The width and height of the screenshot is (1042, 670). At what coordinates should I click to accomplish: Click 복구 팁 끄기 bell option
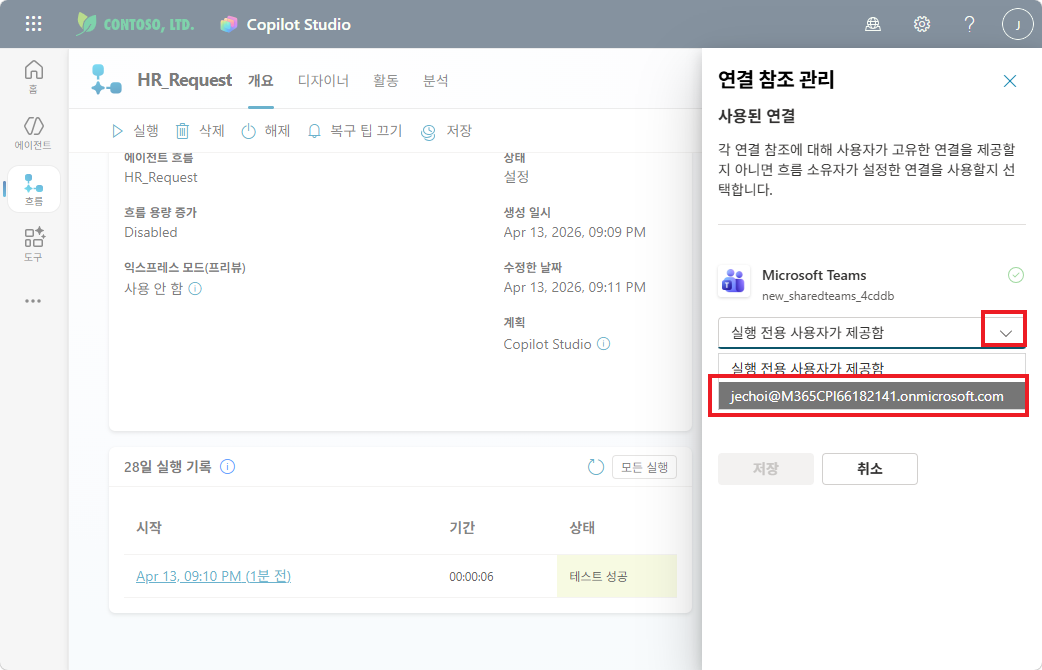(355, 131)
